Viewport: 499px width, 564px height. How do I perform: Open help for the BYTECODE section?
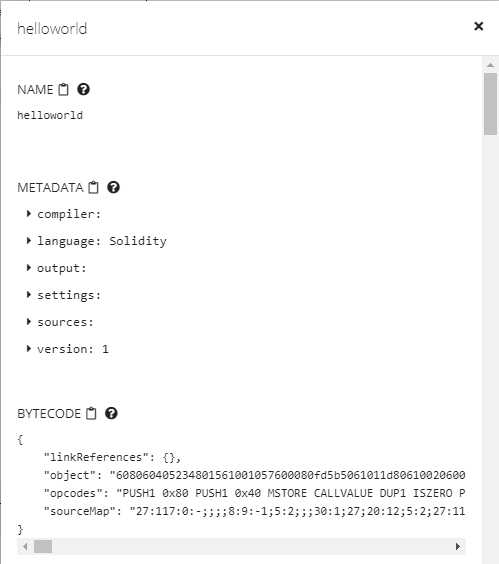click(x=111, y=413)
